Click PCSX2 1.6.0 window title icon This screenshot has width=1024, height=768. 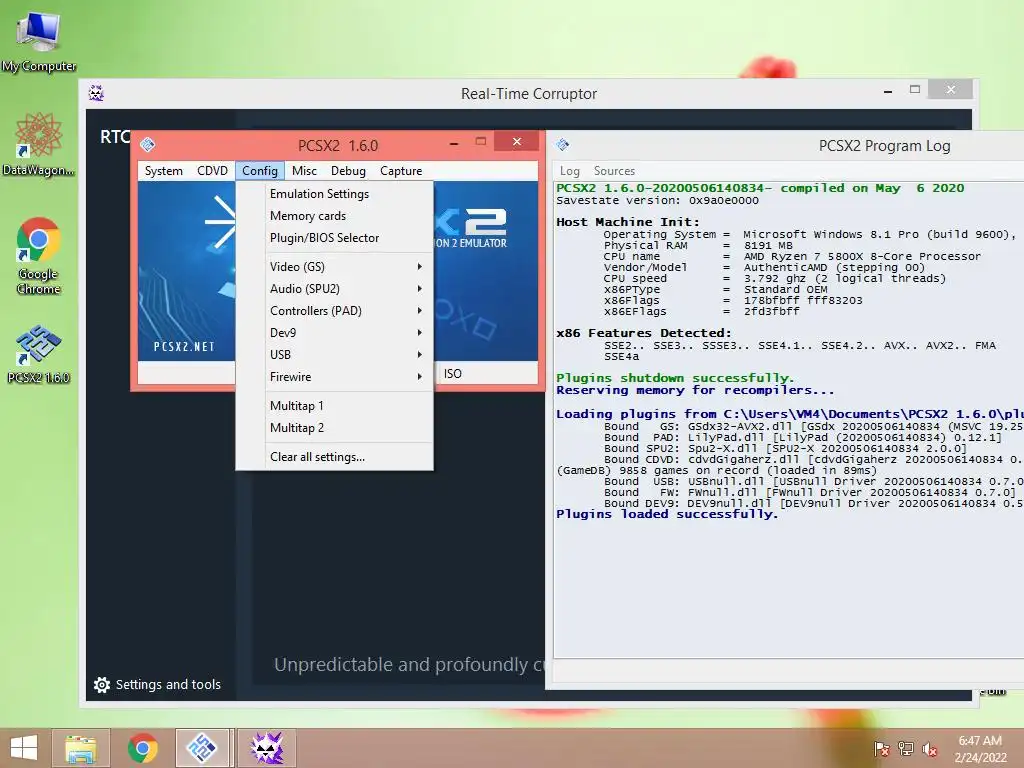(x=148, y=144)
